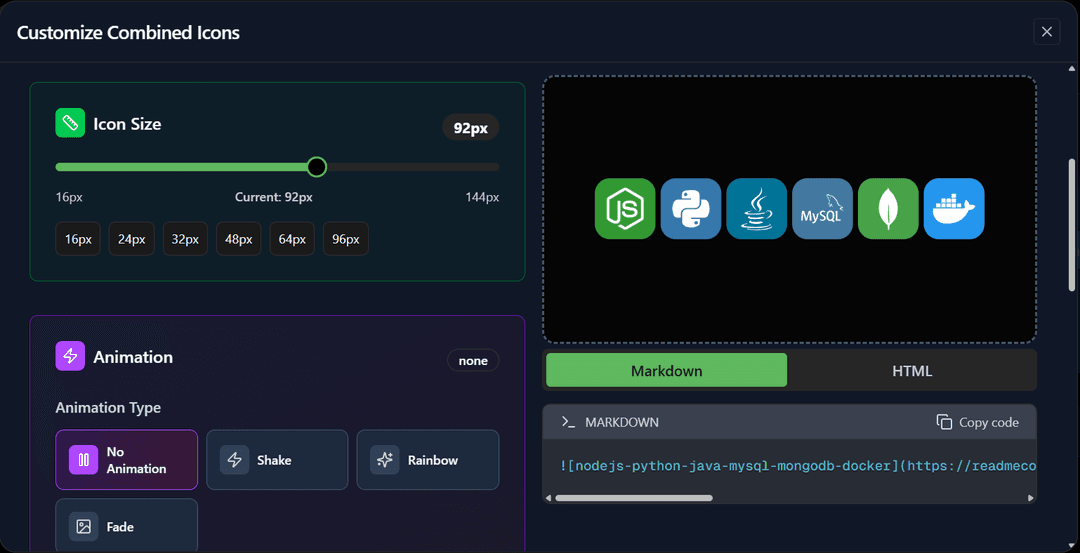This screenshot has width=1080, height=553.
Task: Click the icon size slider handle
Action: coord(316,167)
